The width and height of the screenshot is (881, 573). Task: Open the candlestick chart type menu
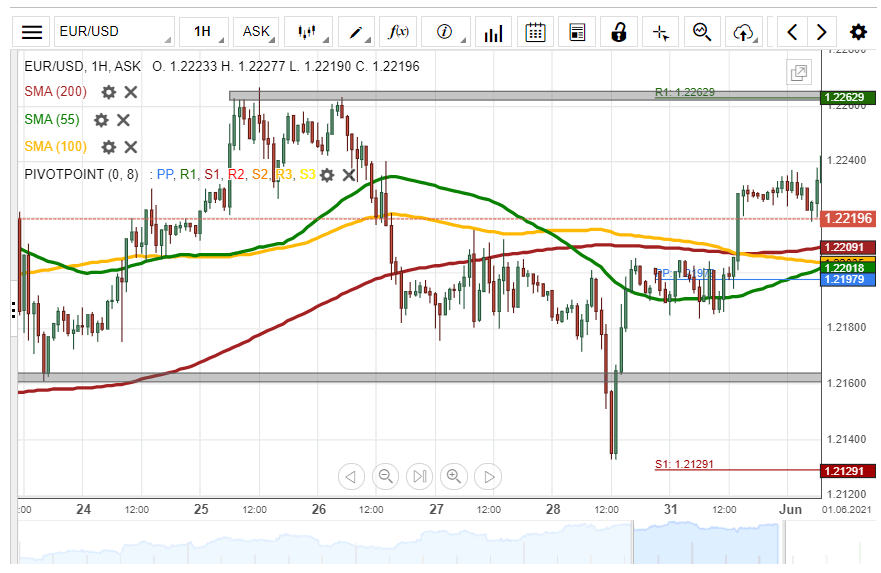[308, 32]
